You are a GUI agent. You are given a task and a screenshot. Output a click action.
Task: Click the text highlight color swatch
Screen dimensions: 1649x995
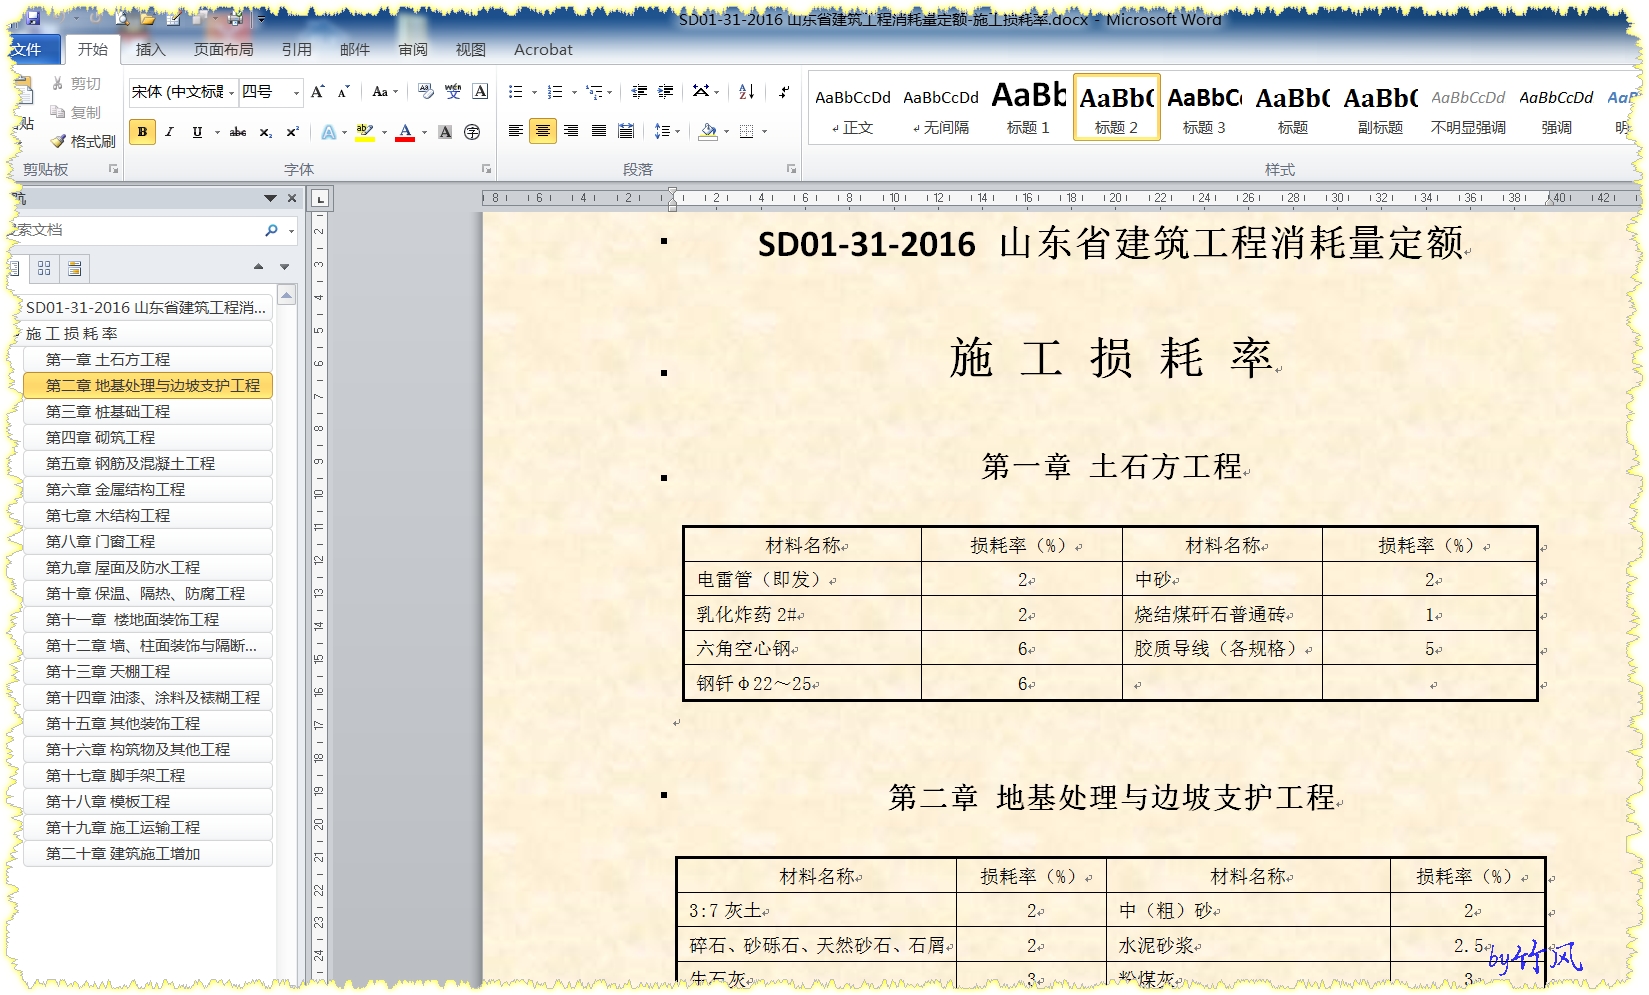(x=364, y=132)
